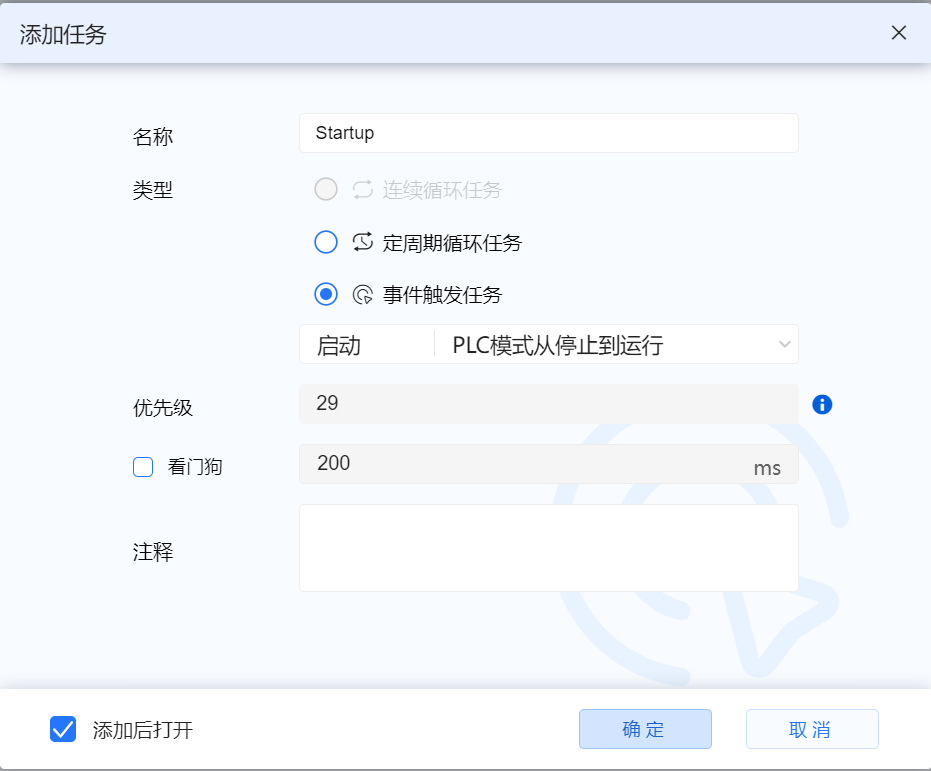Select the 定周期循环任务 radio button
Viewport: 931px width, 771px height.
click(x=325, y=242)
